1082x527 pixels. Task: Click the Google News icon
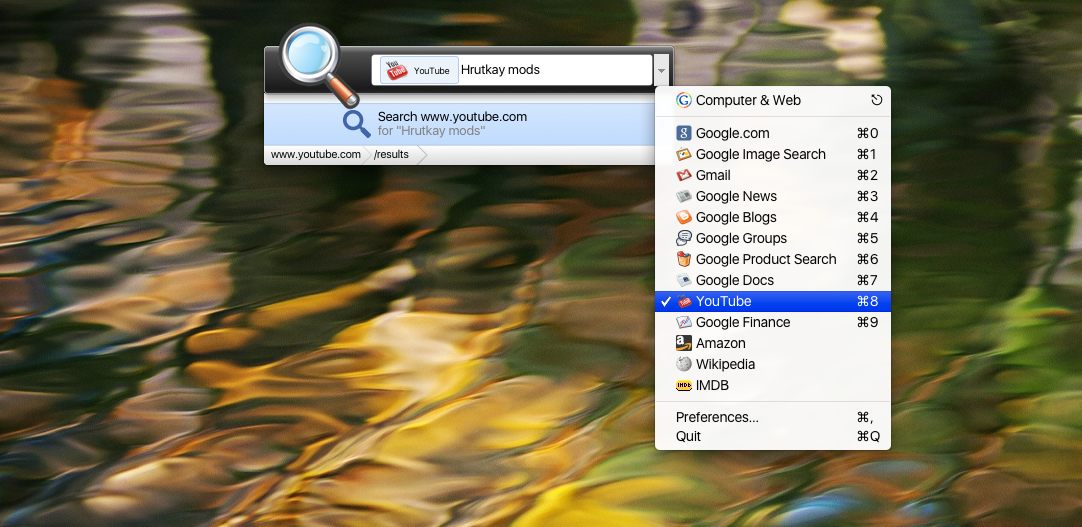684,196
